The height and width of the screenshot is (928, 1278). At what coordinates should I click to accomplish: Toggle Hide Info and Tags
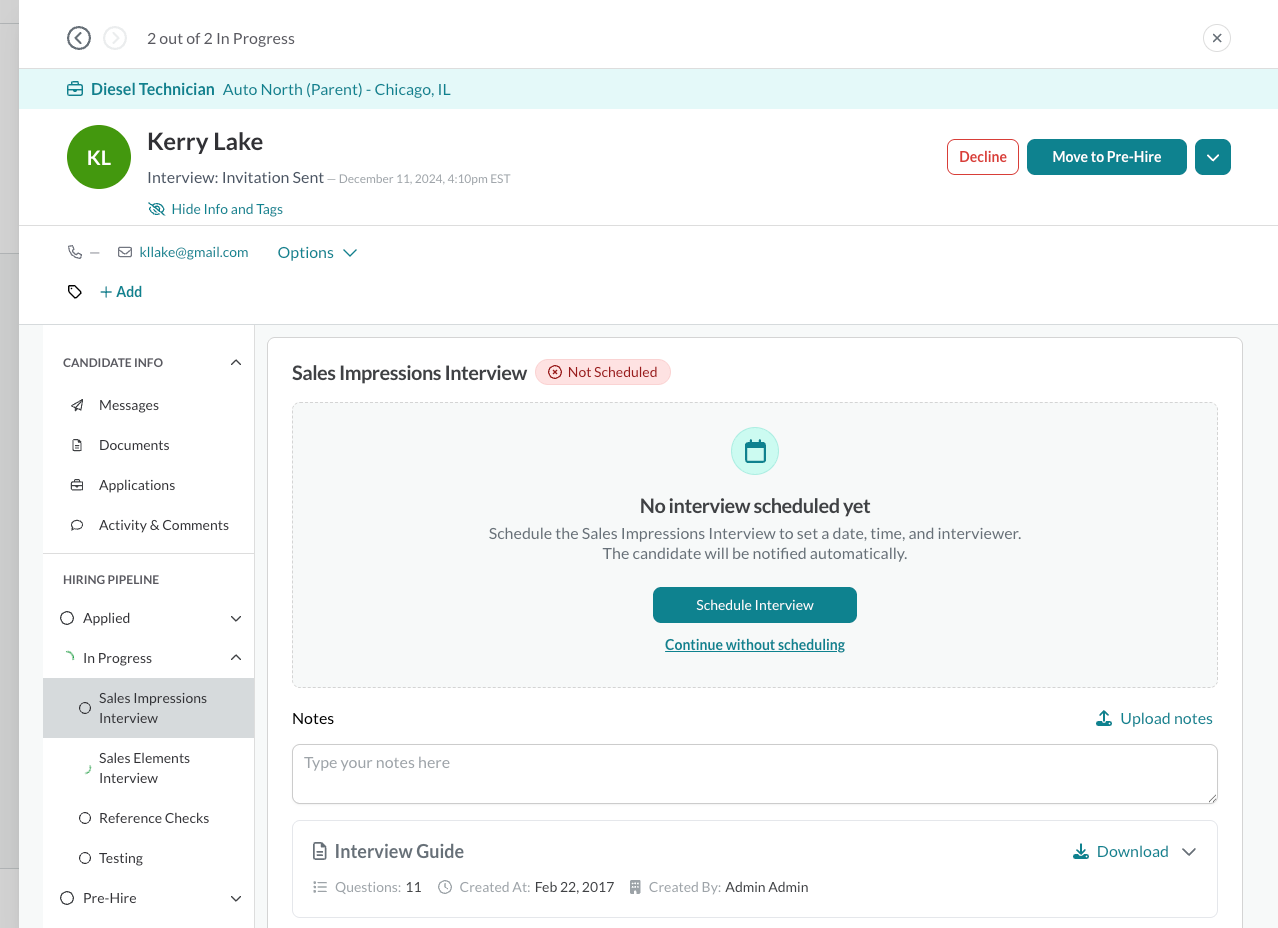pyautogui.click(x=215, y=209)
